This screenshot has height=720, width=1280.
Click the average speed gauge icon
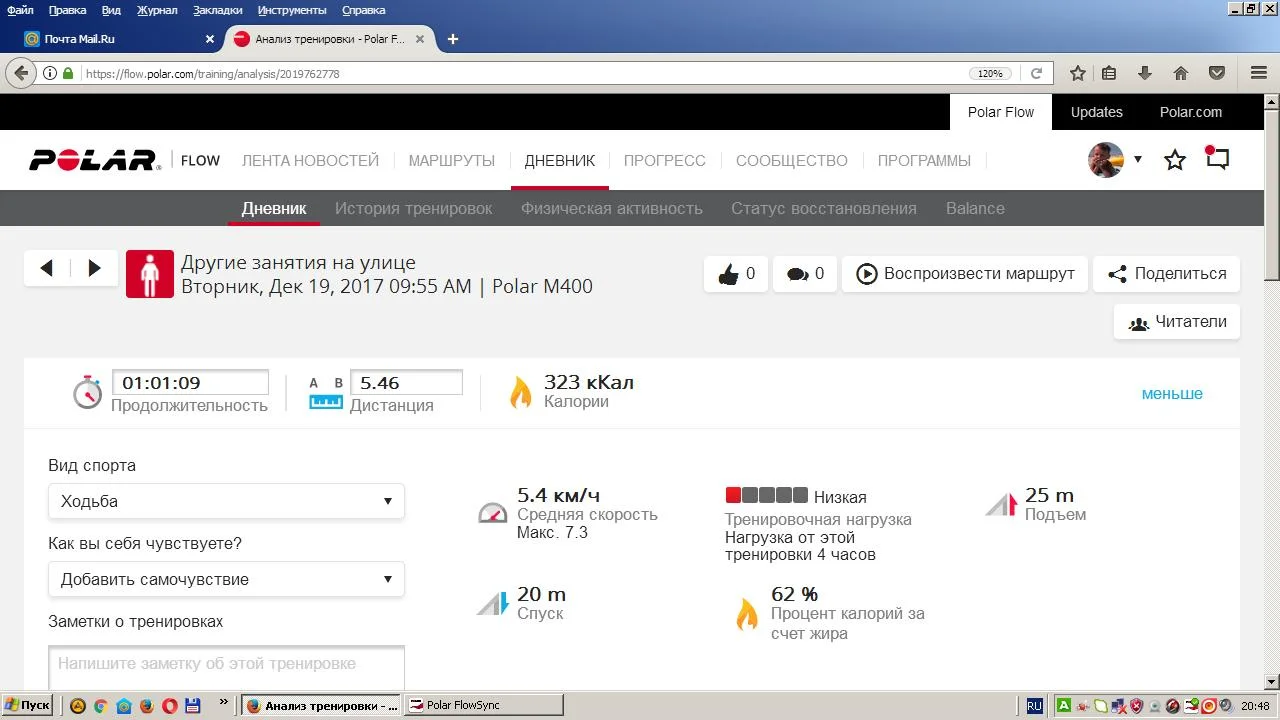point(493,513)
